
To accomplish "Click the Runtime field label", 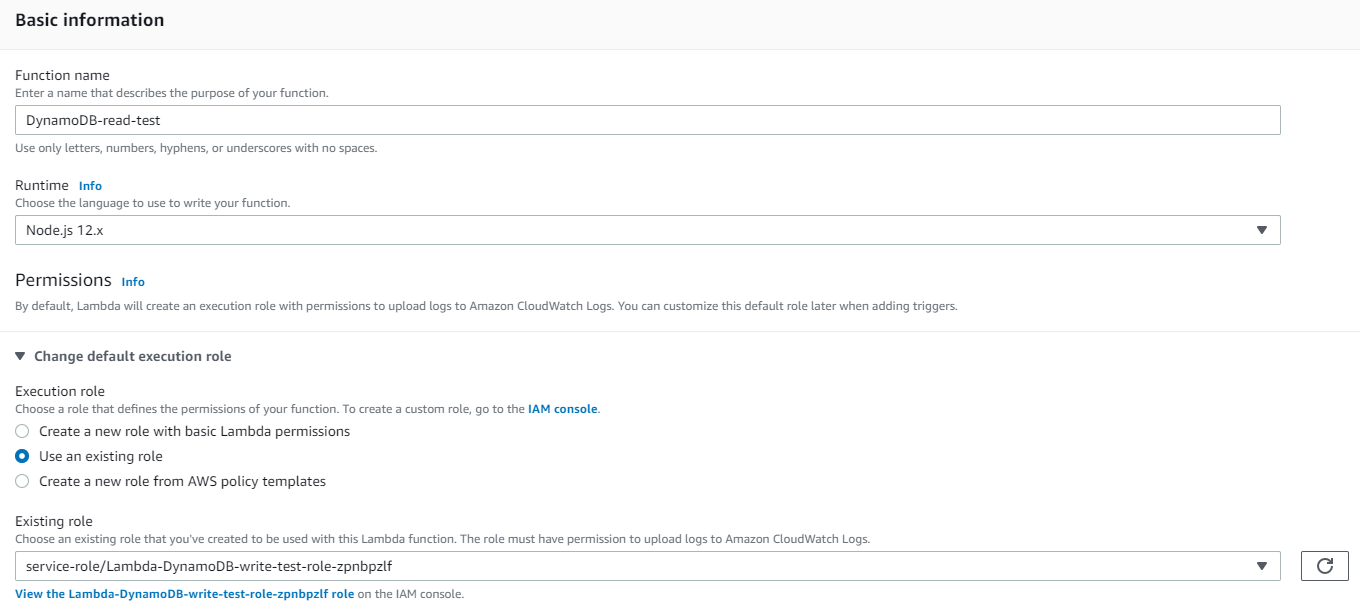I will [42, 185].
